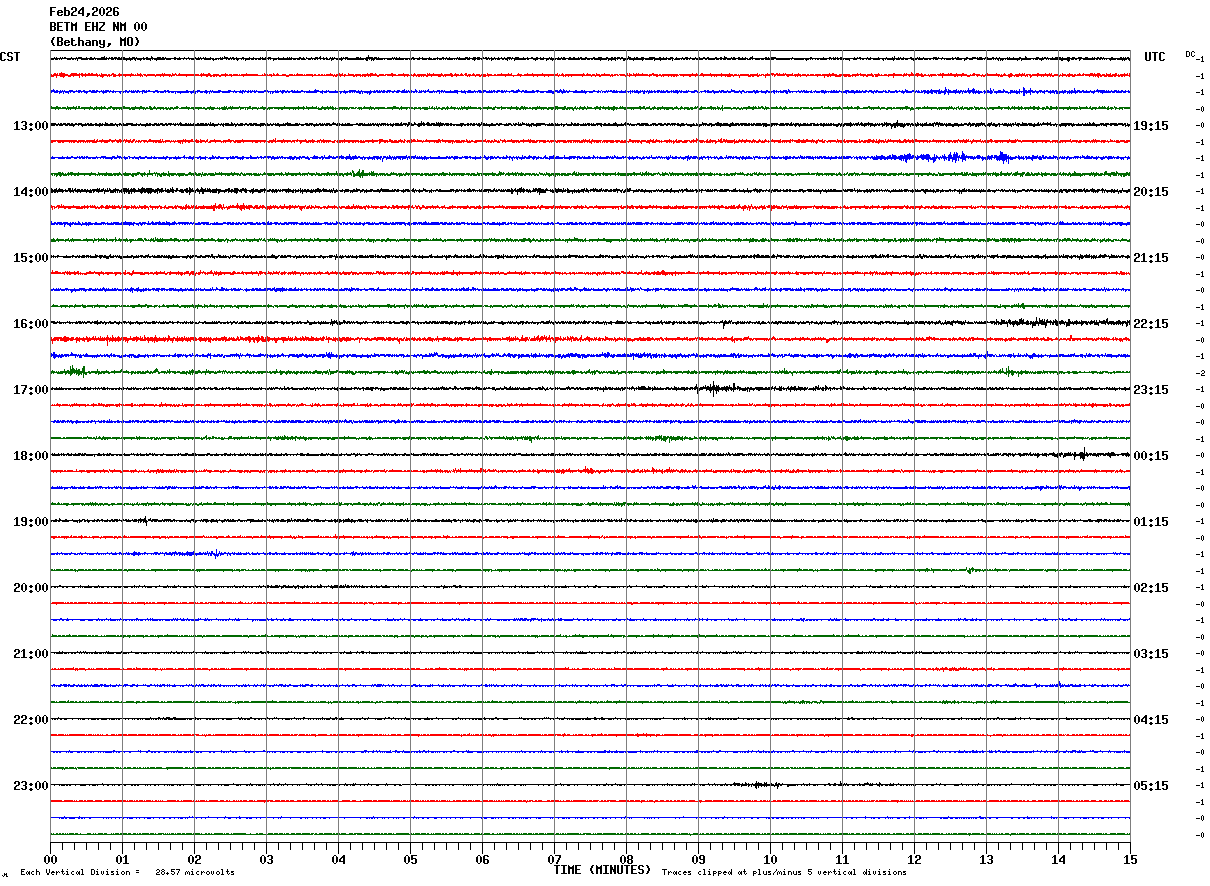Screen dimensions: 1210x886
Task: Click minute 04 on the time axis
Action: (x=338, y=860)
